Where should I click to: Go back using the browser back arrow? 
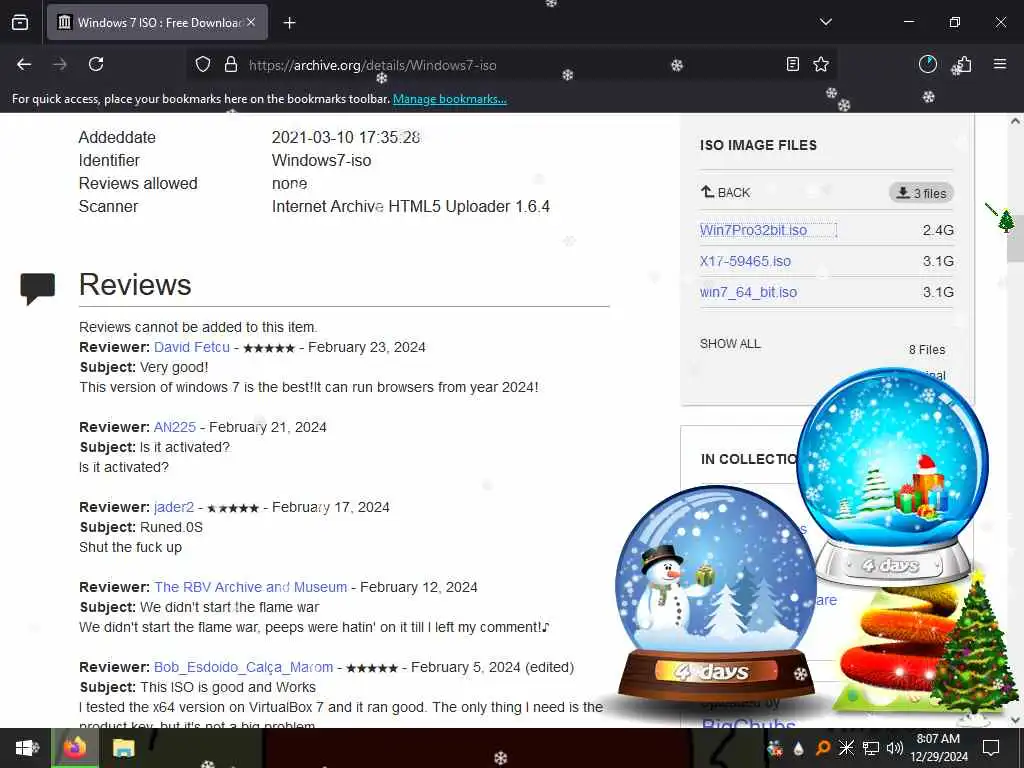tap(24, 64)
